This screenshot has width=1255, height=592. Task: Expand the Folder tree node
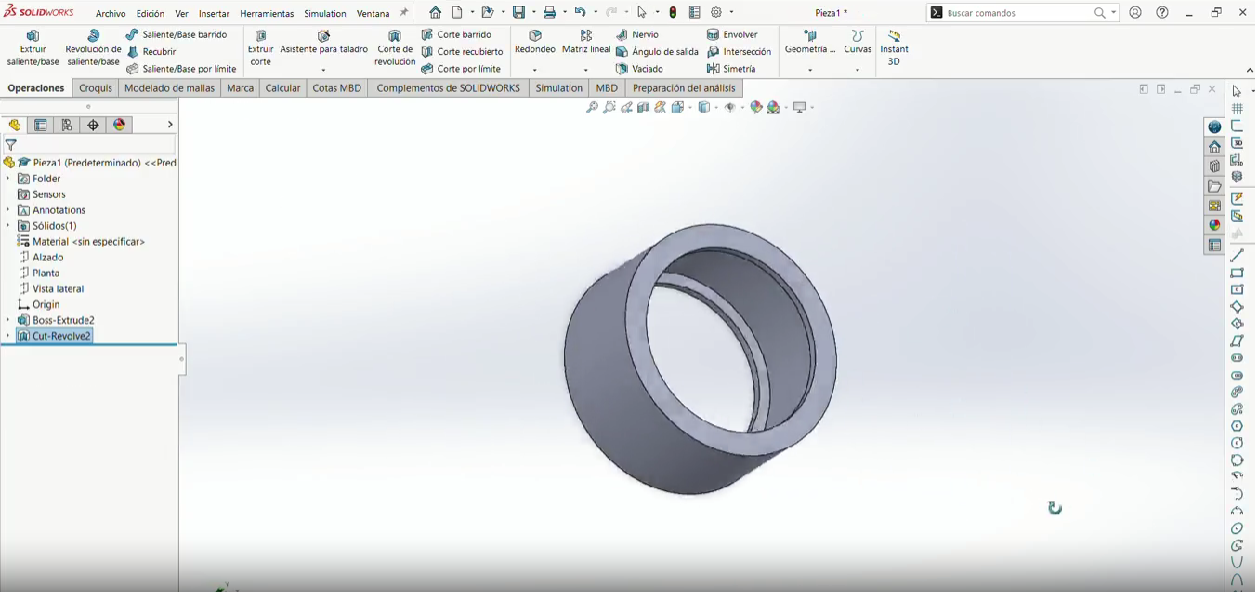pyautogui.click(x=8, y=178)
